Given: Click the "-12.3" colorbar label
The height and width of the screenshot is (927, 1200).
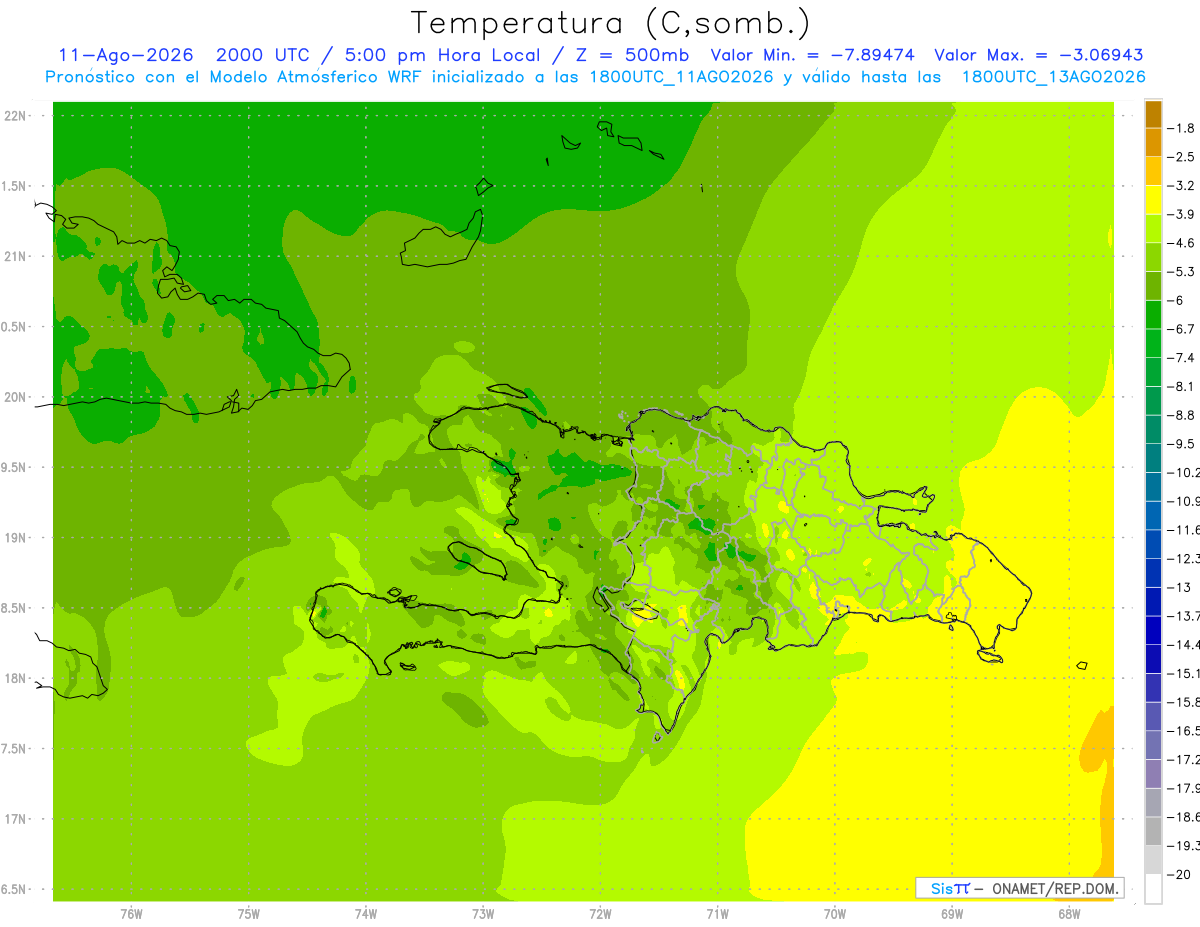Looking at the screenshot, I should click(1184, 558).
